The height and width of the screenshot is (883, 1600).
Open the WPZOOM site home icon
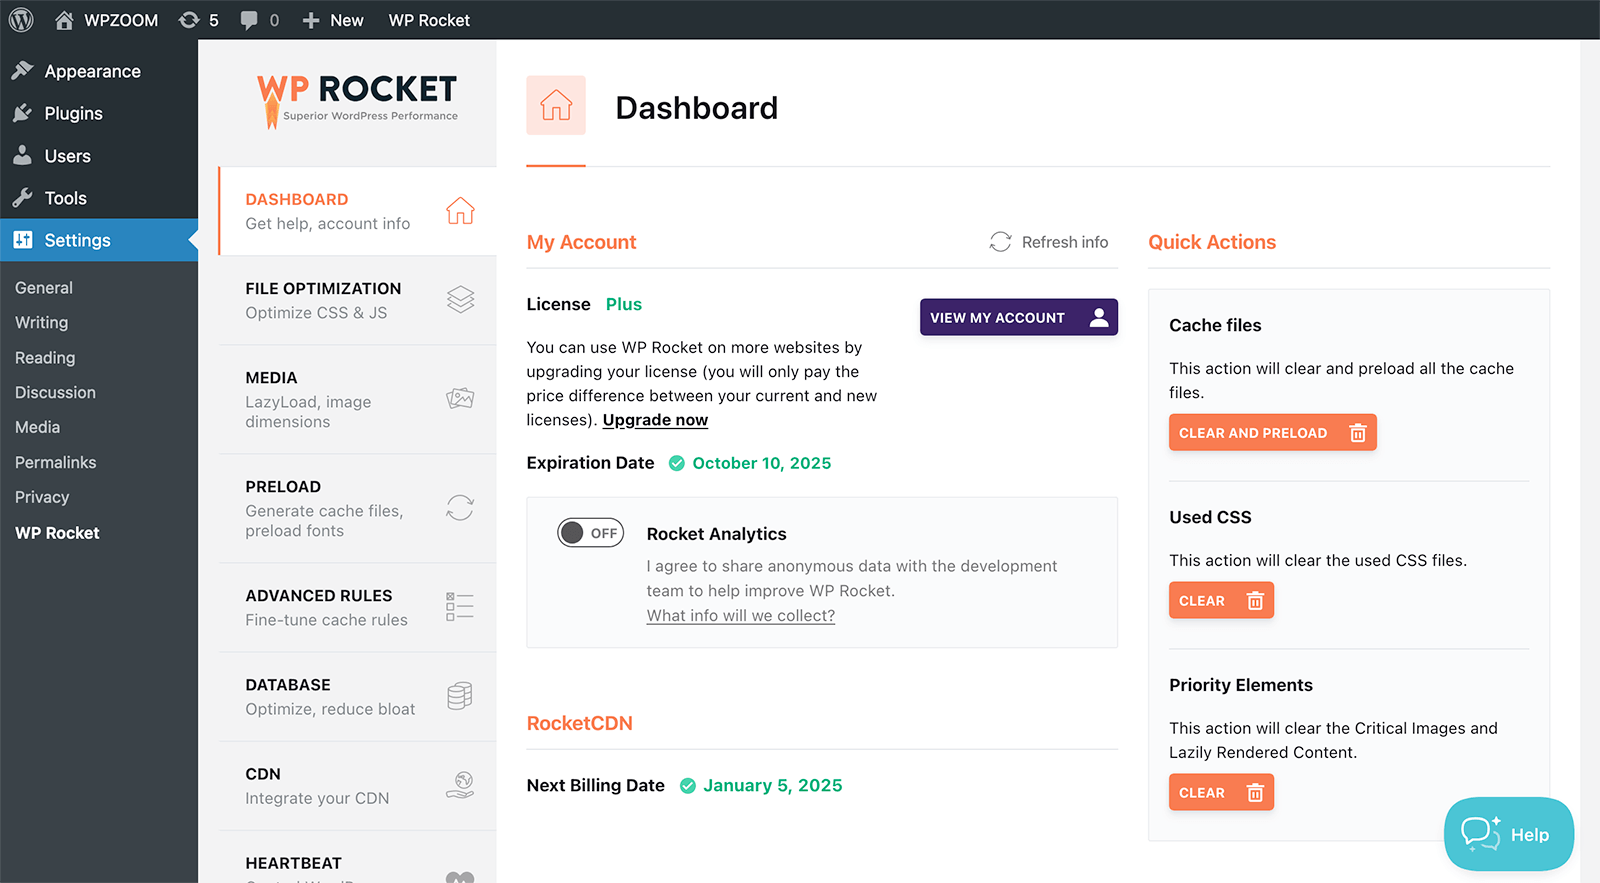pos(64,20)
